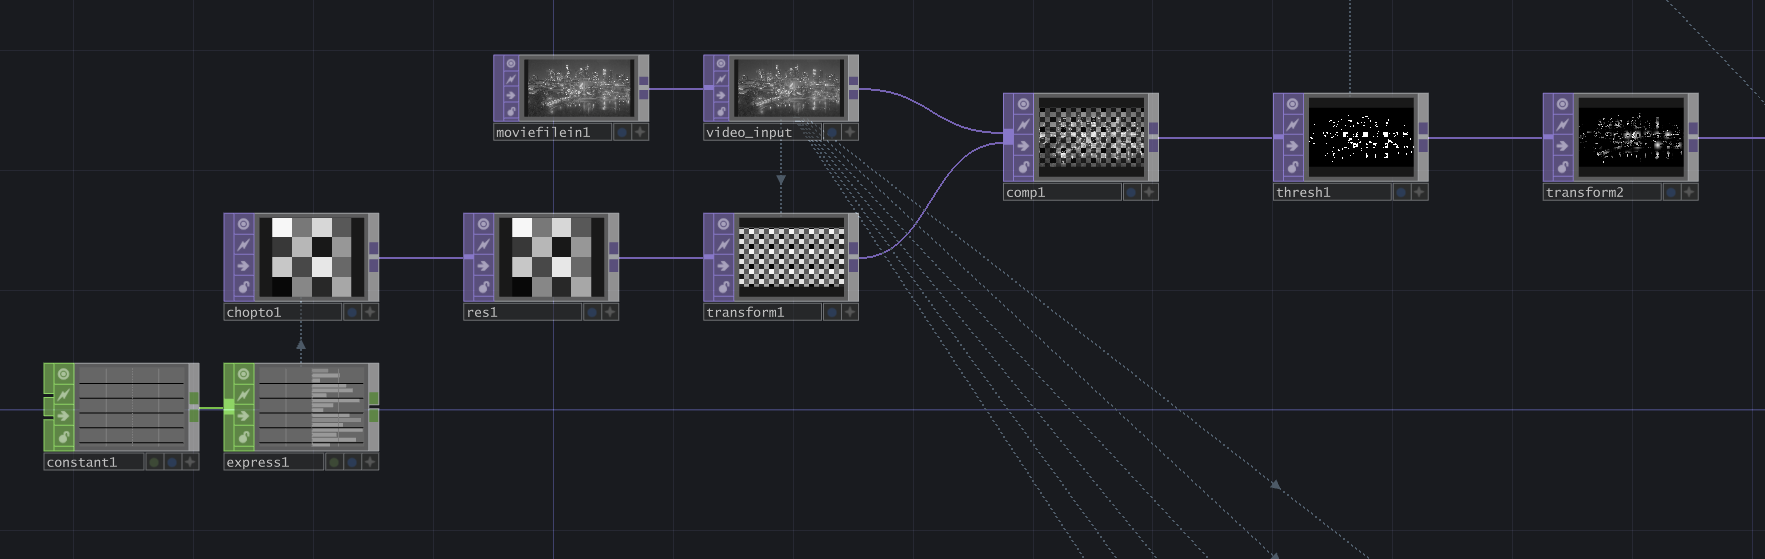Viewport: 1765px width, 559px height.
Task: Click the lock flag on comp1
Action: click(x=1023, y=167)
